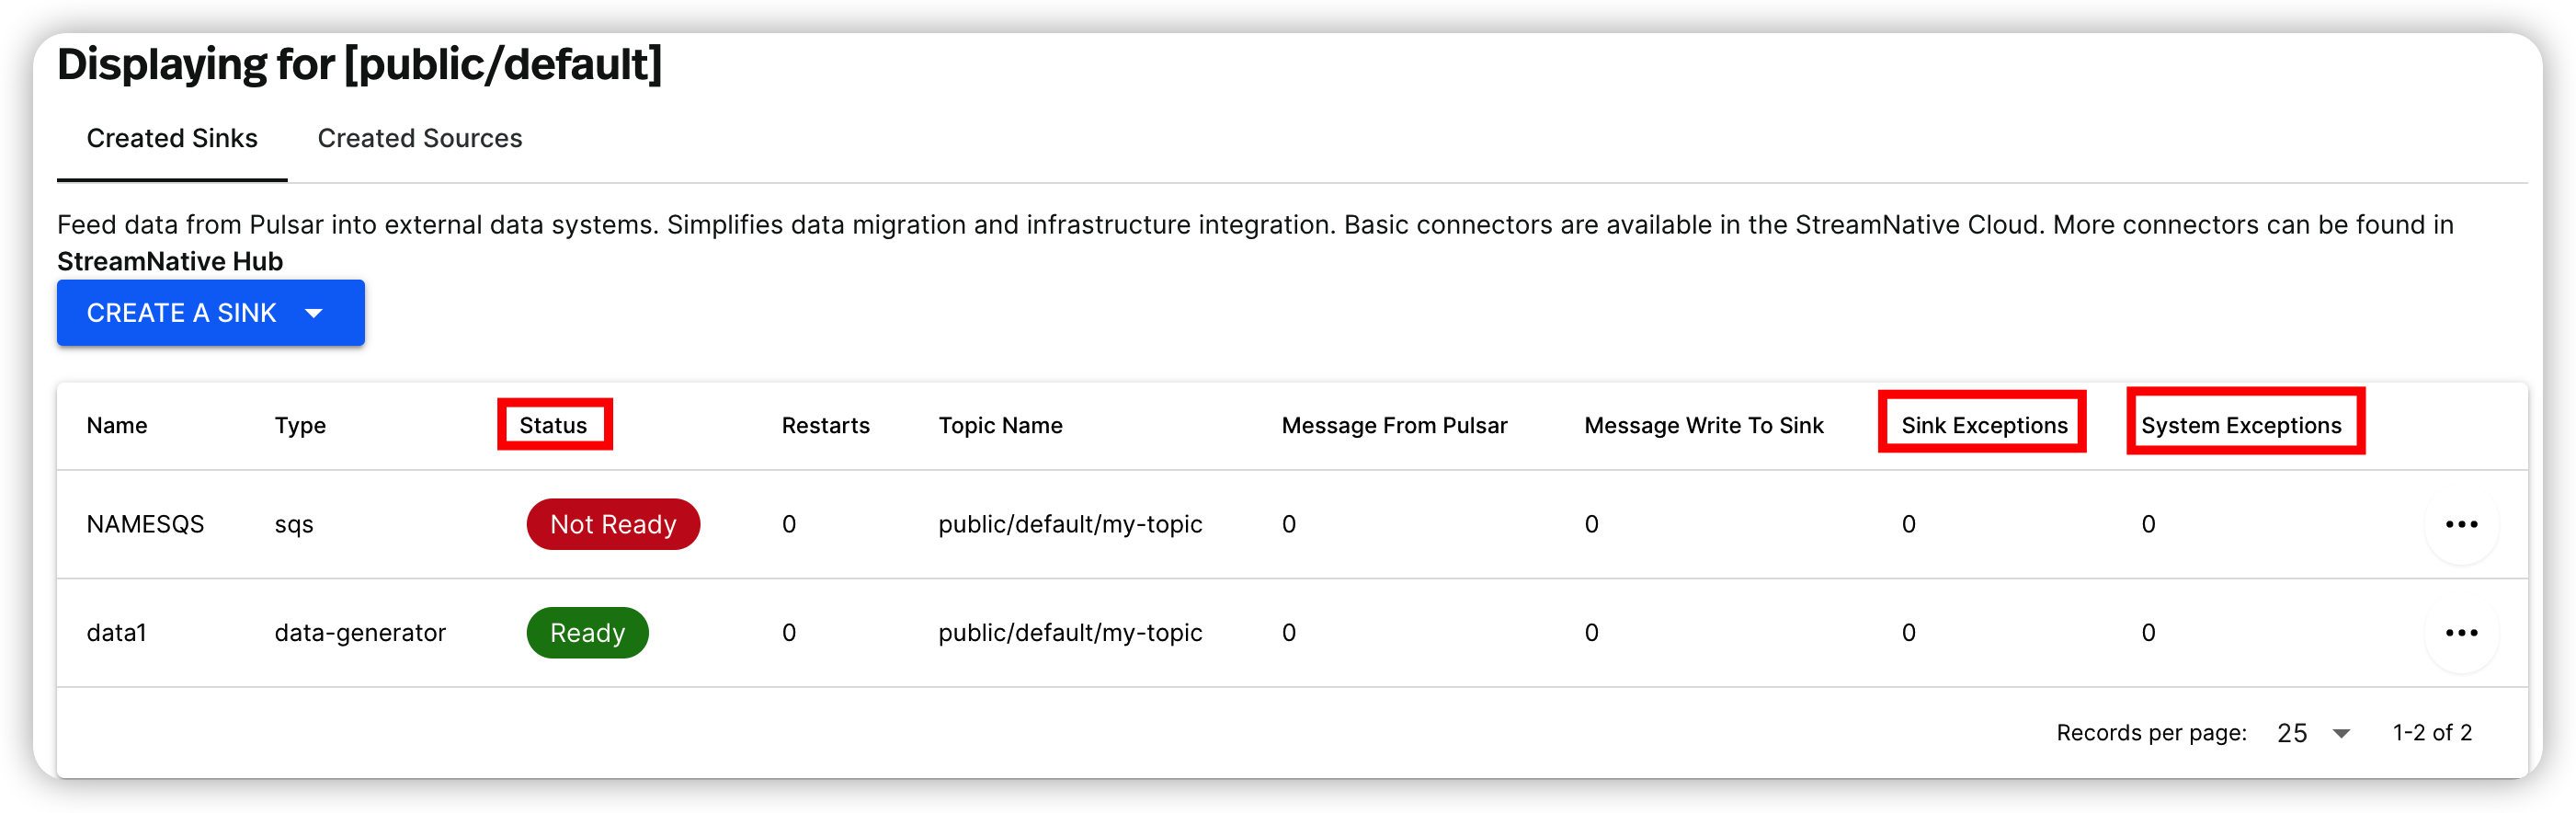This screenshot has width=2576, height=813.
Task: Click the CREATE A SINK button
Action: [181, 313]
